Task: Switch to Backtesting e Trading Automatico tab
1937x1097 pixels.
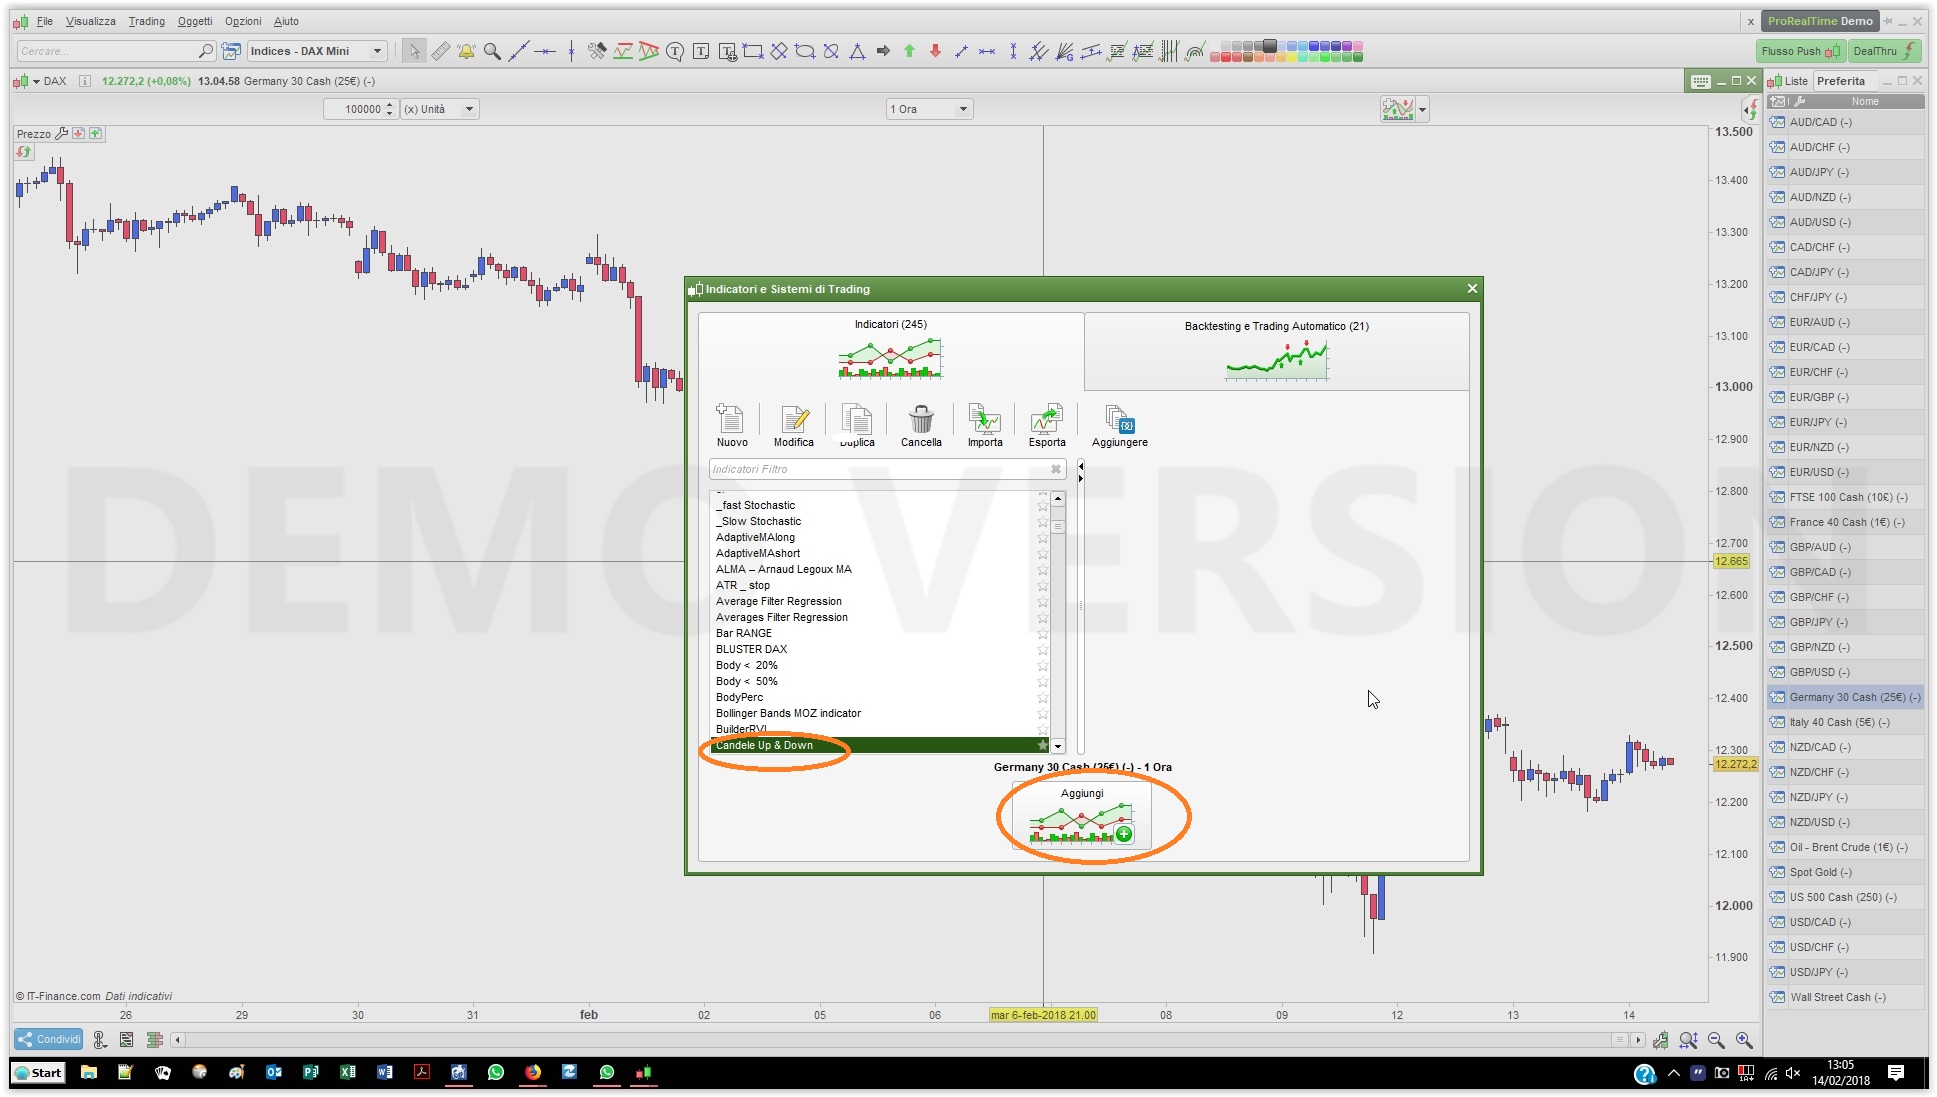Action: (1276, 350)
